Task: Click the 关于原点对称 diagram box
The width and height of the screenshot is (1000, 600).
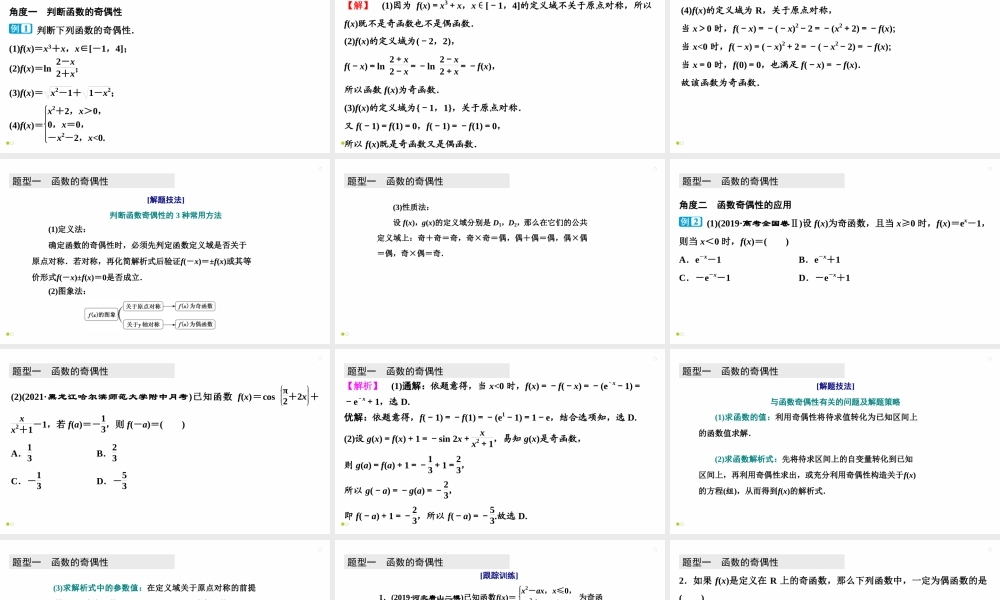Action: point(143,306)
